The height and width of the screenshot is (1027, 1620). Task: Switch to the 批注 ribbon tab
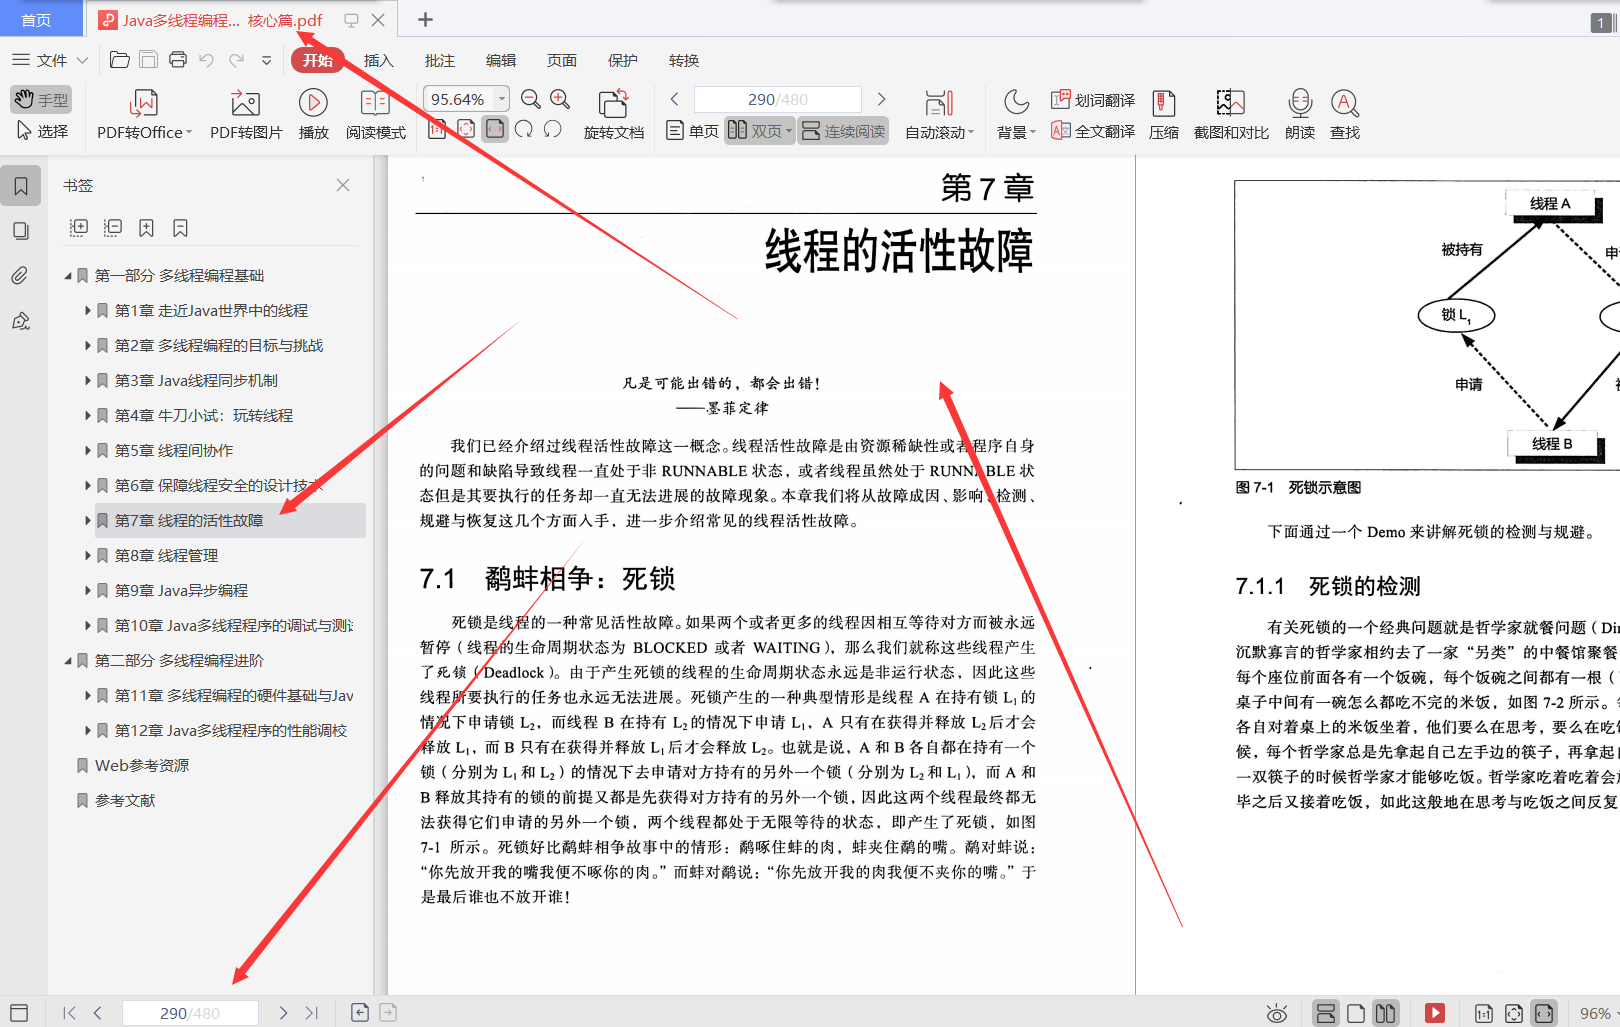[x=439, y=60]
